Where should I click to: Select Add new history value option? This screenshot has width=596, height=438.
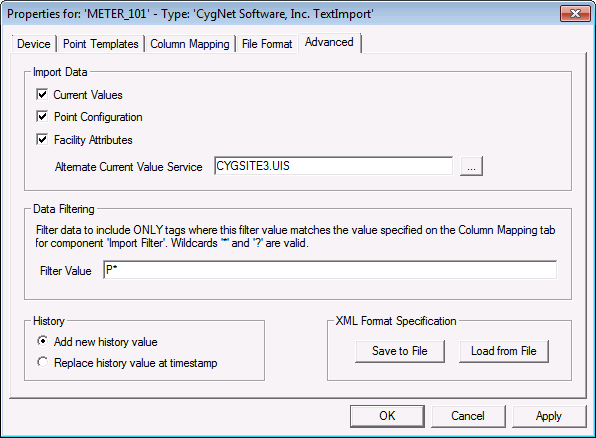click(42, 341)
